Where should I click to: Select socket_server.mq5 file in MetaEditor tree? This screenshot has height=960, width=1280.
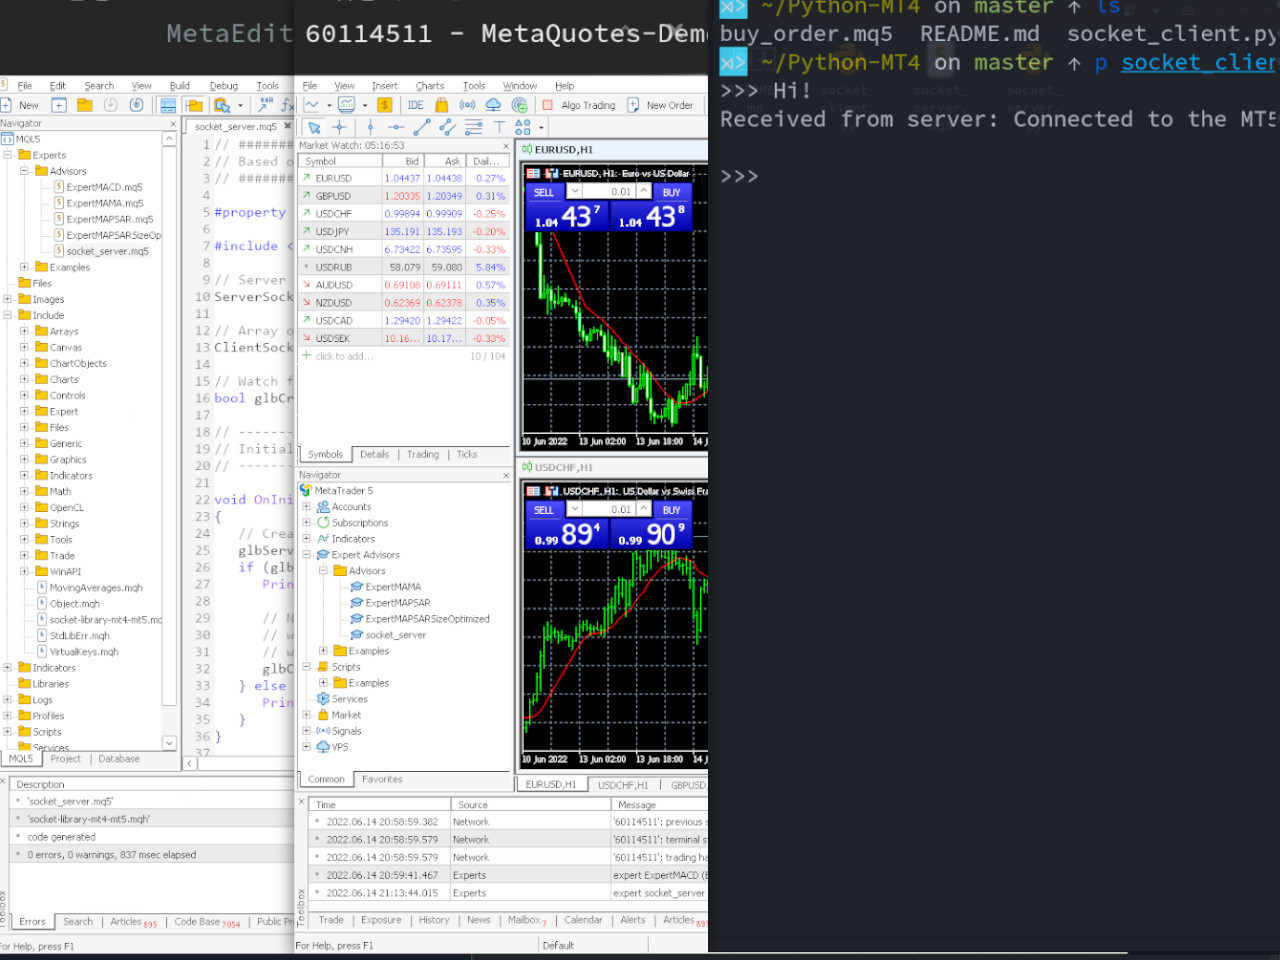(107, 251)
